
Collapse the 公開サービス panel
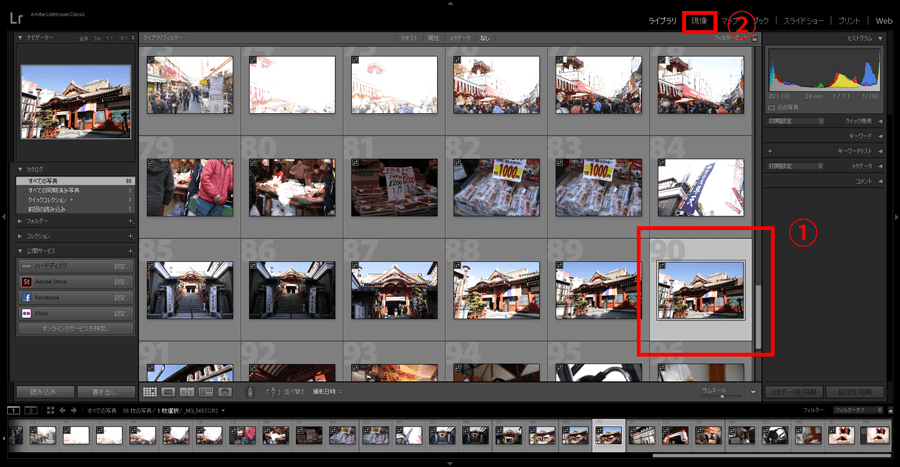tap(20, 251)
